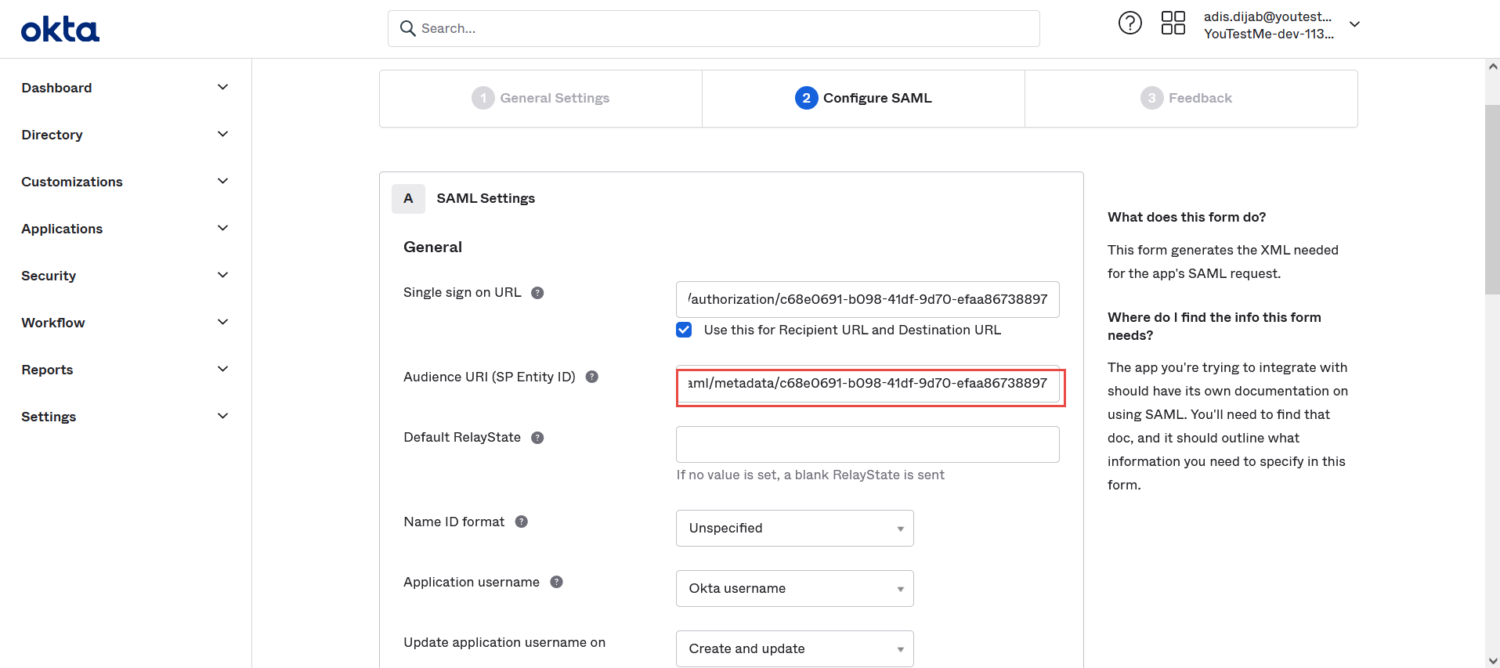
Task: Open the Application username help tooltip
Action: [556, 581]
